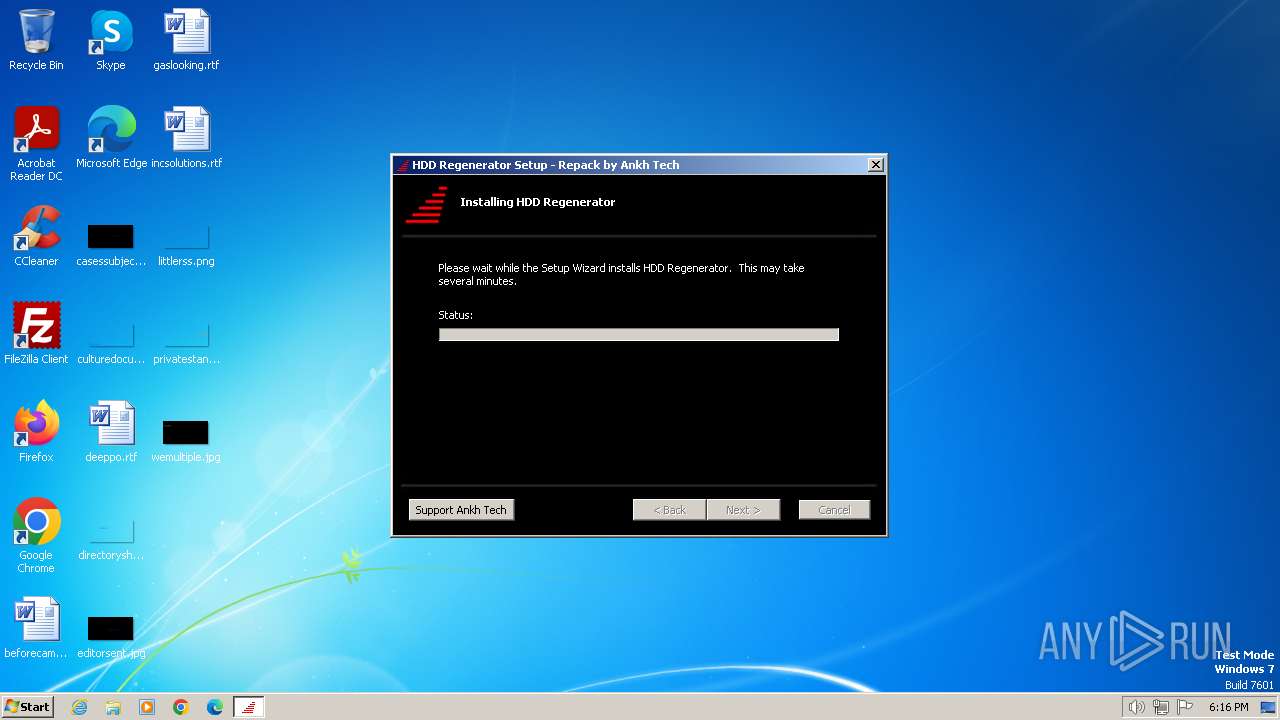Select the casessubjec... black thumbnail file

click(111, 245)
